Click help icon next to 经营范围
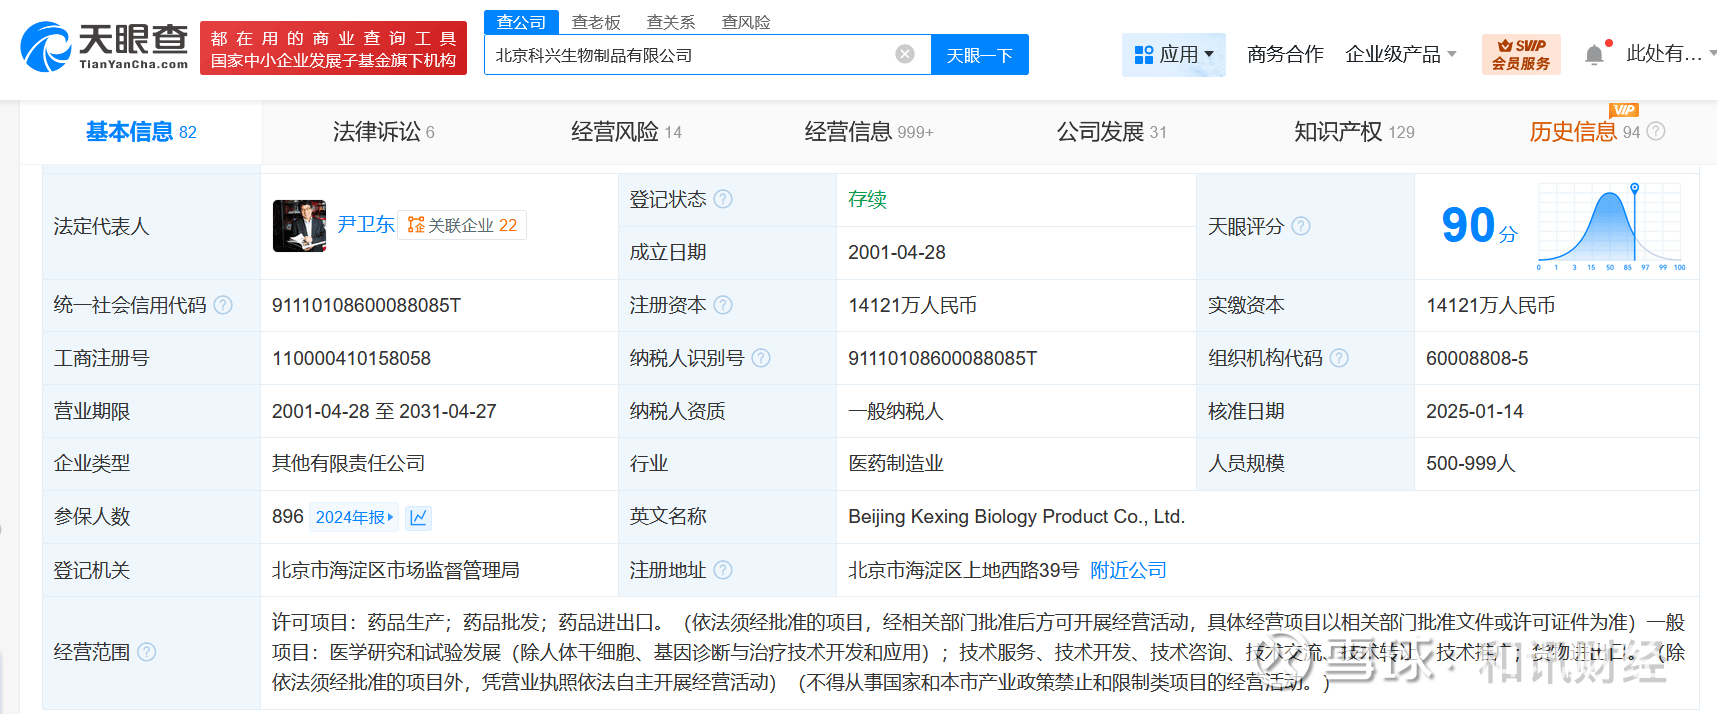 [x=147, y=652]
